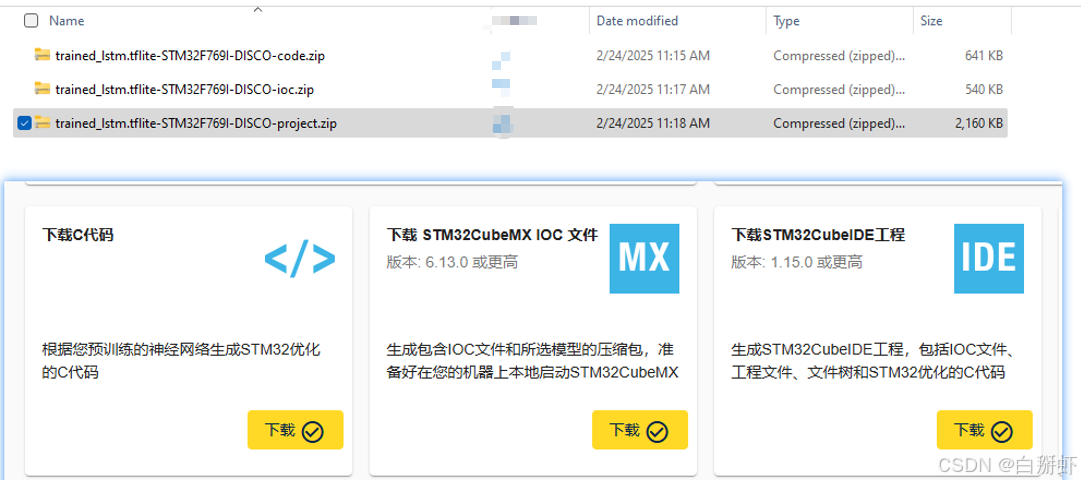
Task: Download the STM32CubeMX IOC file button
Action: 640,430
